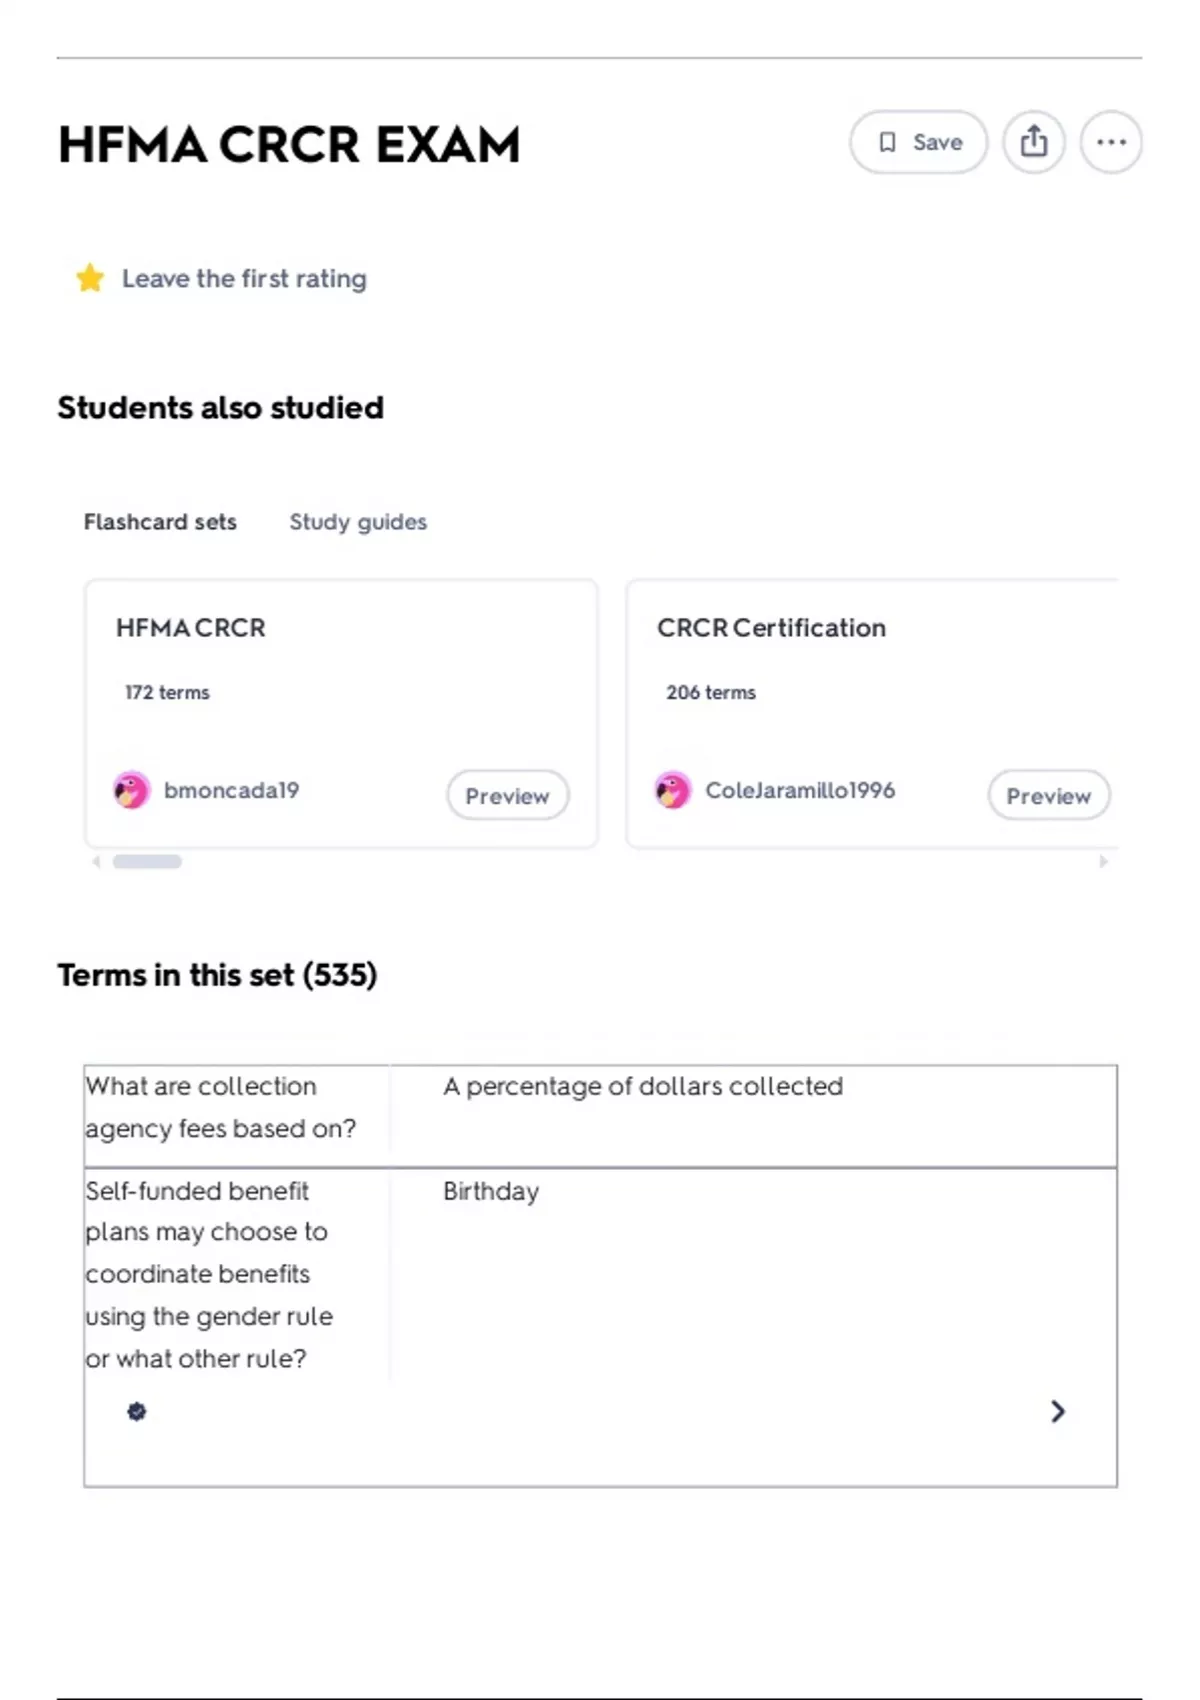The height and width of the screenshot is (1700, 1200).
Task: Click the bookmark icon in Save
Action: [887, 142]
